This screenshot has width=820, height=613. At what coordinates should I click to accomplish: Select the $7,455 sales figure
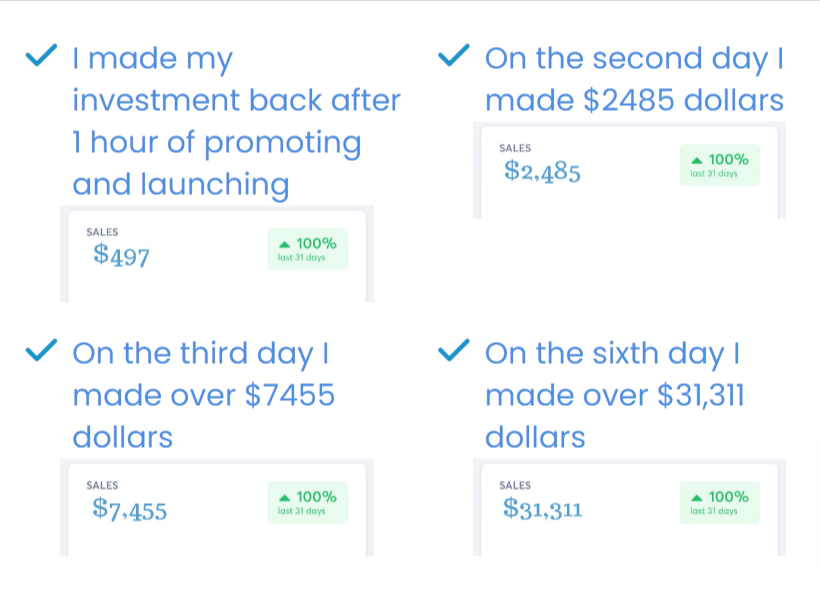pyautogui.click(x=129, y=510)
